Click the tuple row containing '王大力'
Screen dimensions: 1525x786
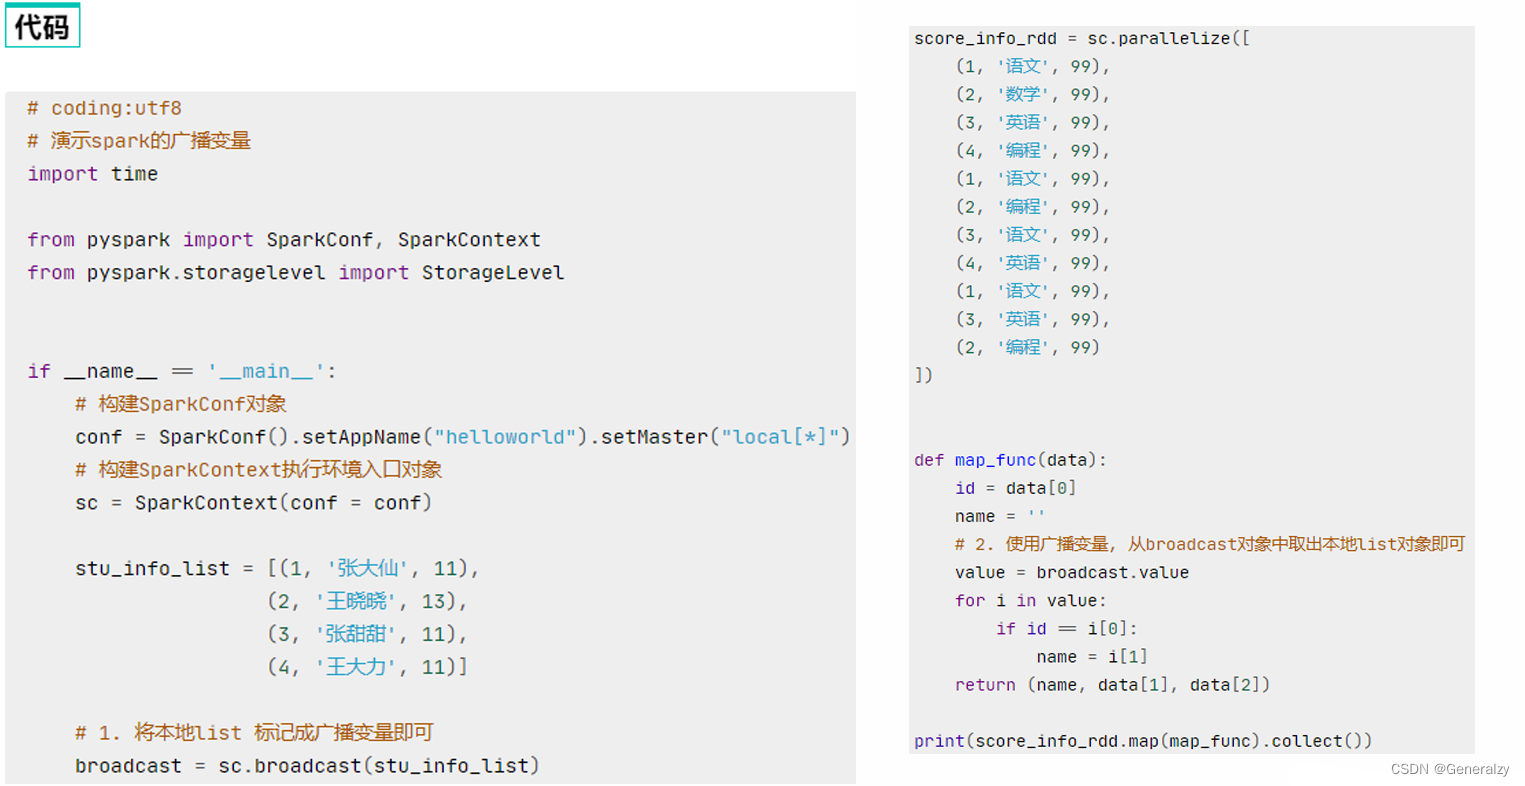pyautogui.click(x=368, y=667)
